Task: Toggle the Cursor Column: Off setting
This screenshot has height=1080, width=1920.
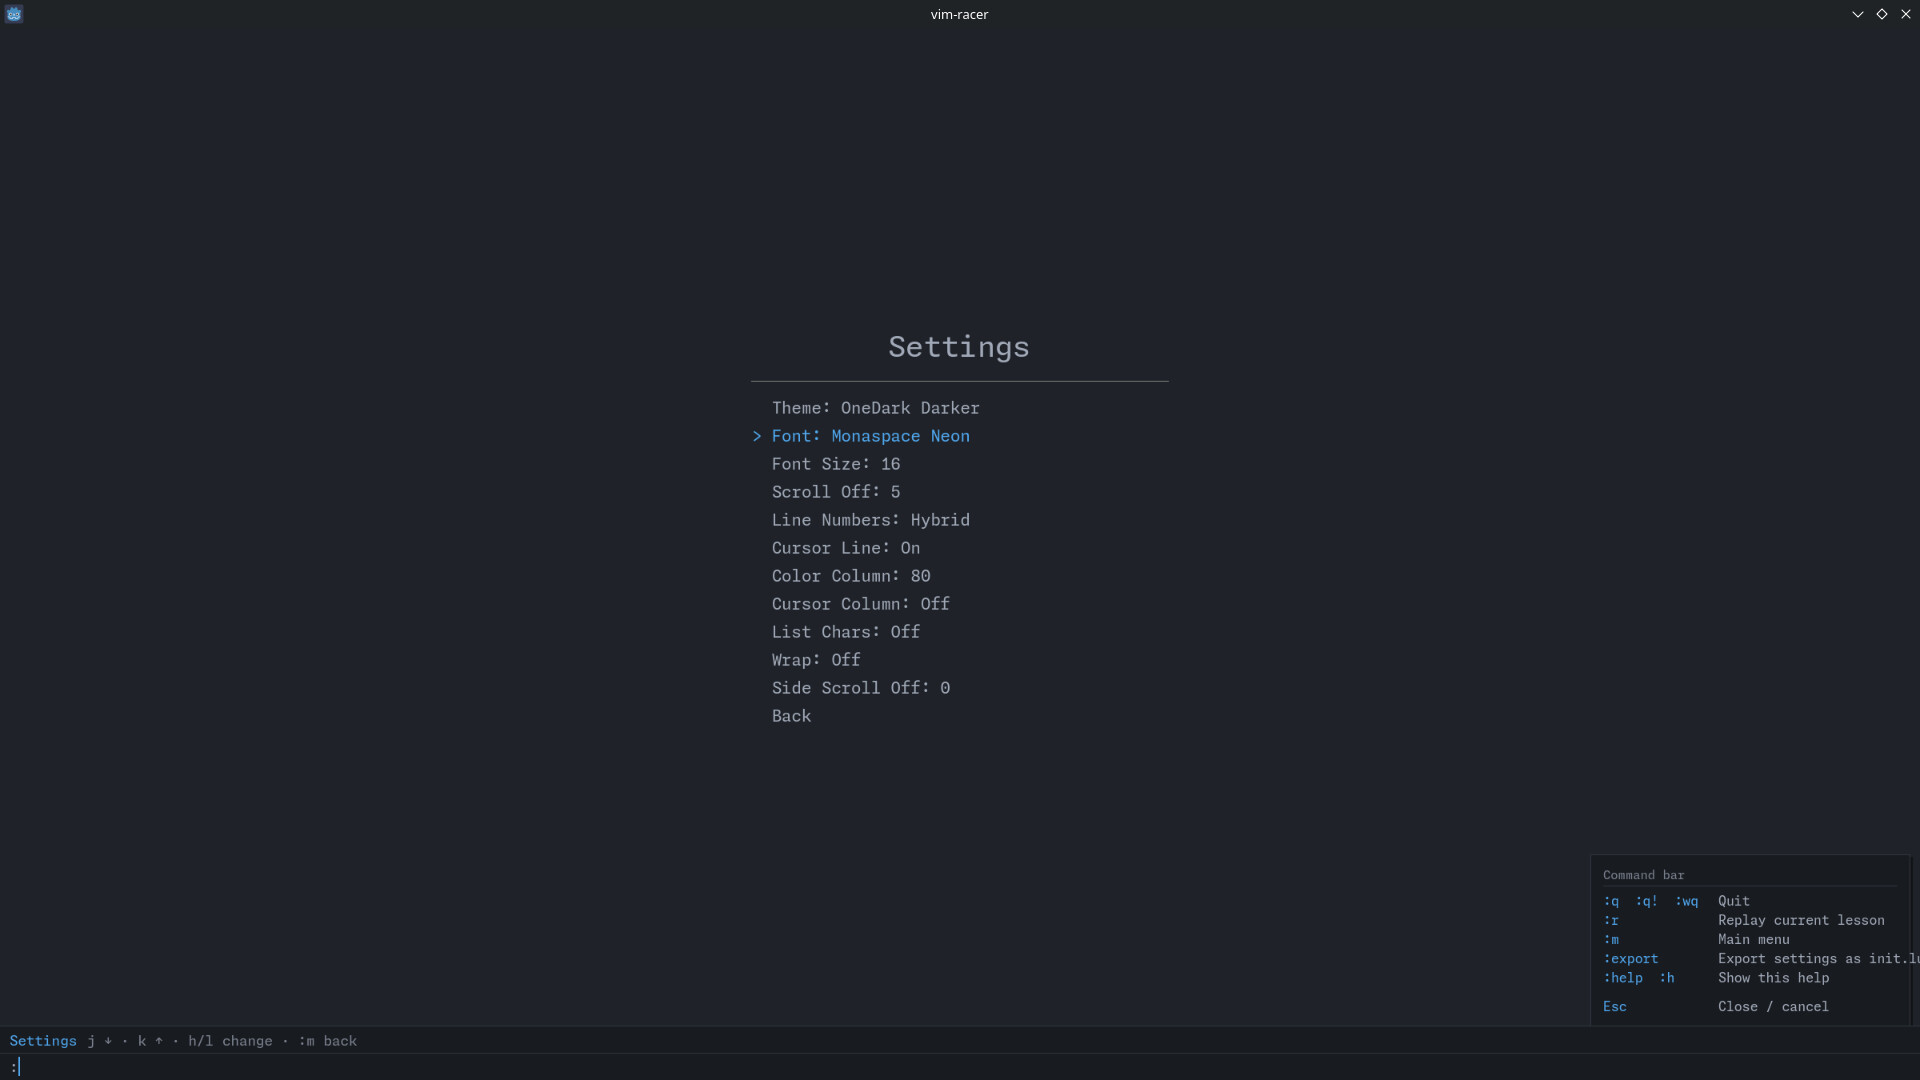Action: 861,604
